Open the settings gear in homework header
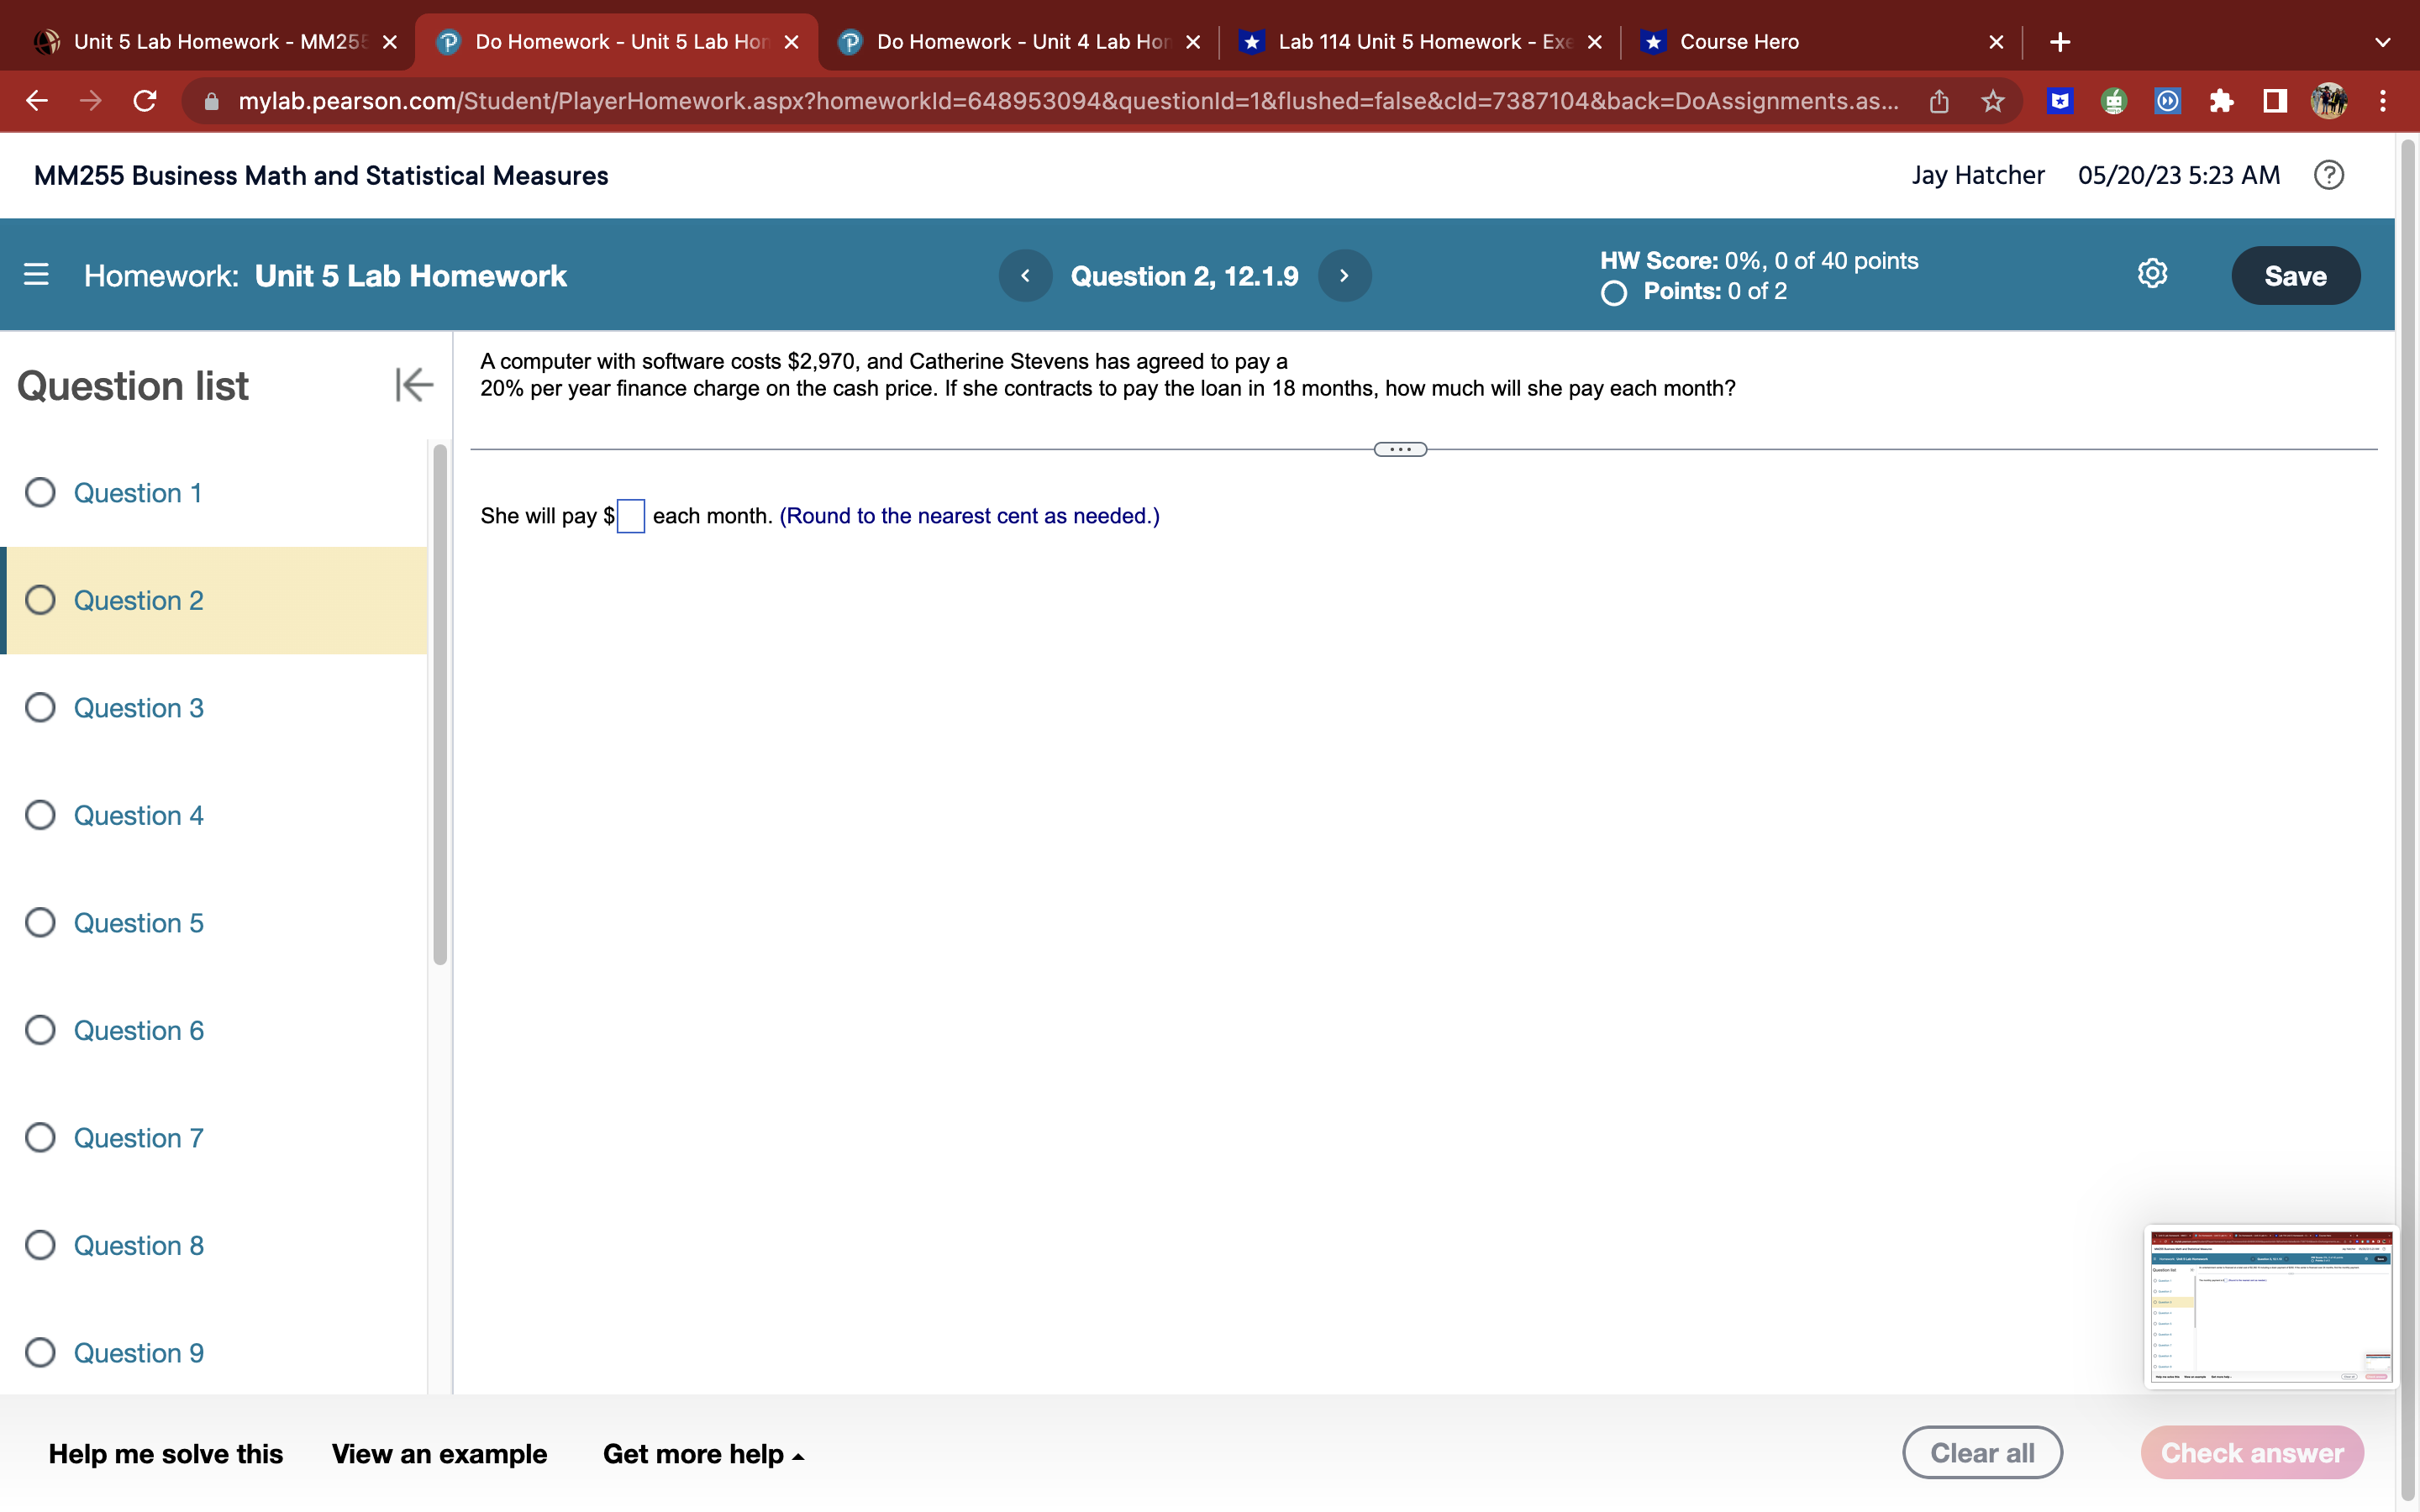The width and height of the screenshot is (2420, 1512). (2152, 274)
